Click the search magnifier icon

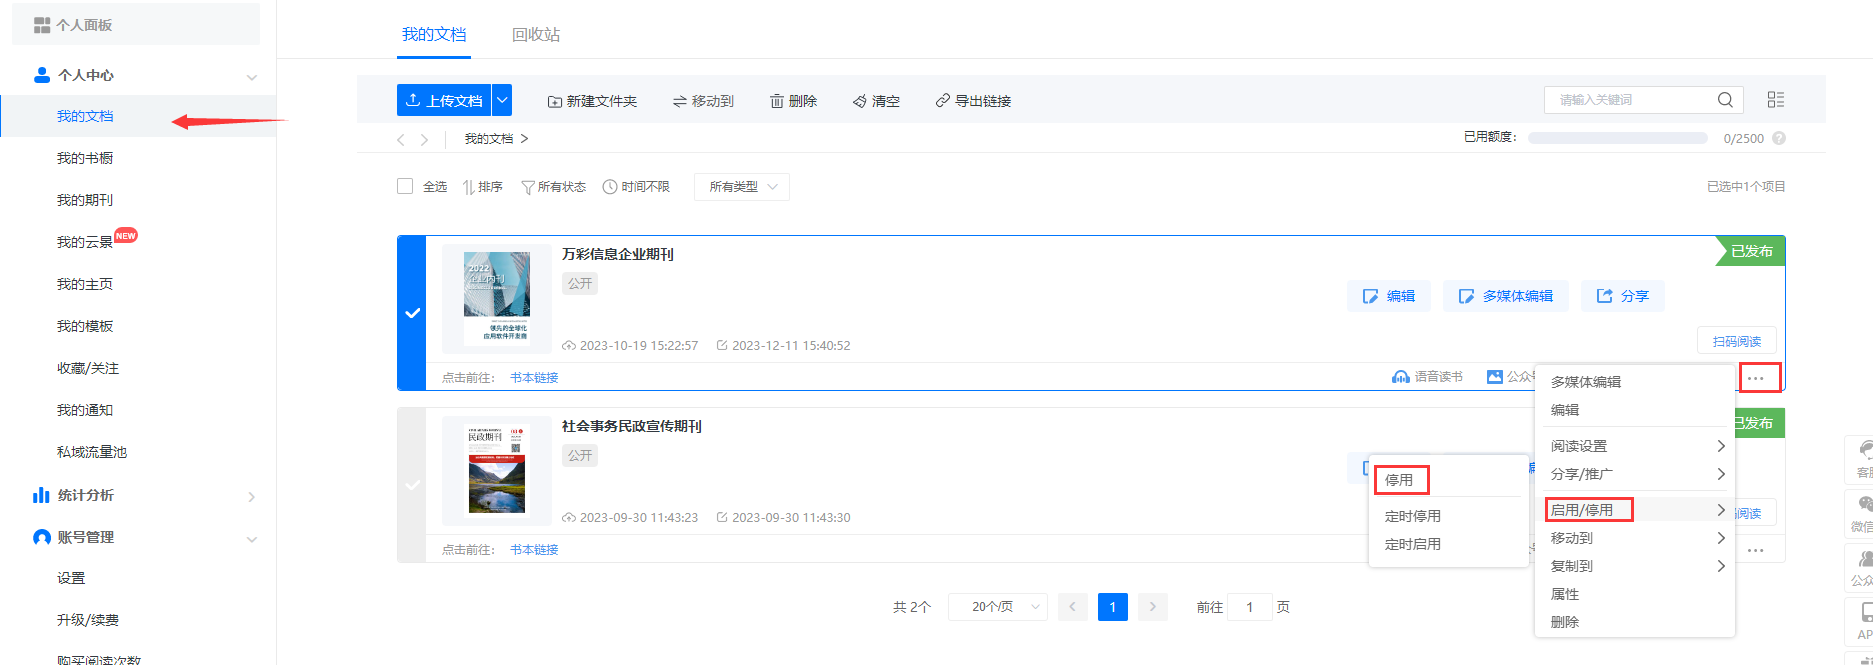[x=1725, y=100]
